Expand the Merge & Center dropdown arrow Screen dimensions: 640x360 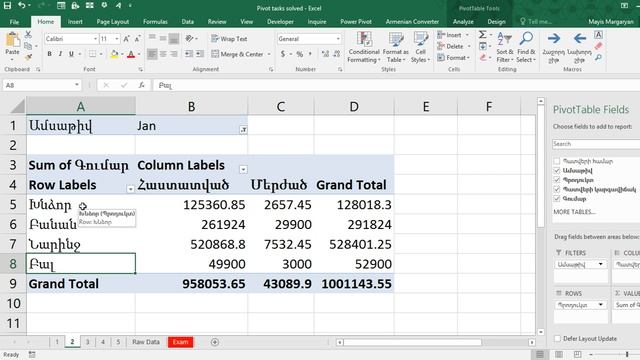(269, 54)
